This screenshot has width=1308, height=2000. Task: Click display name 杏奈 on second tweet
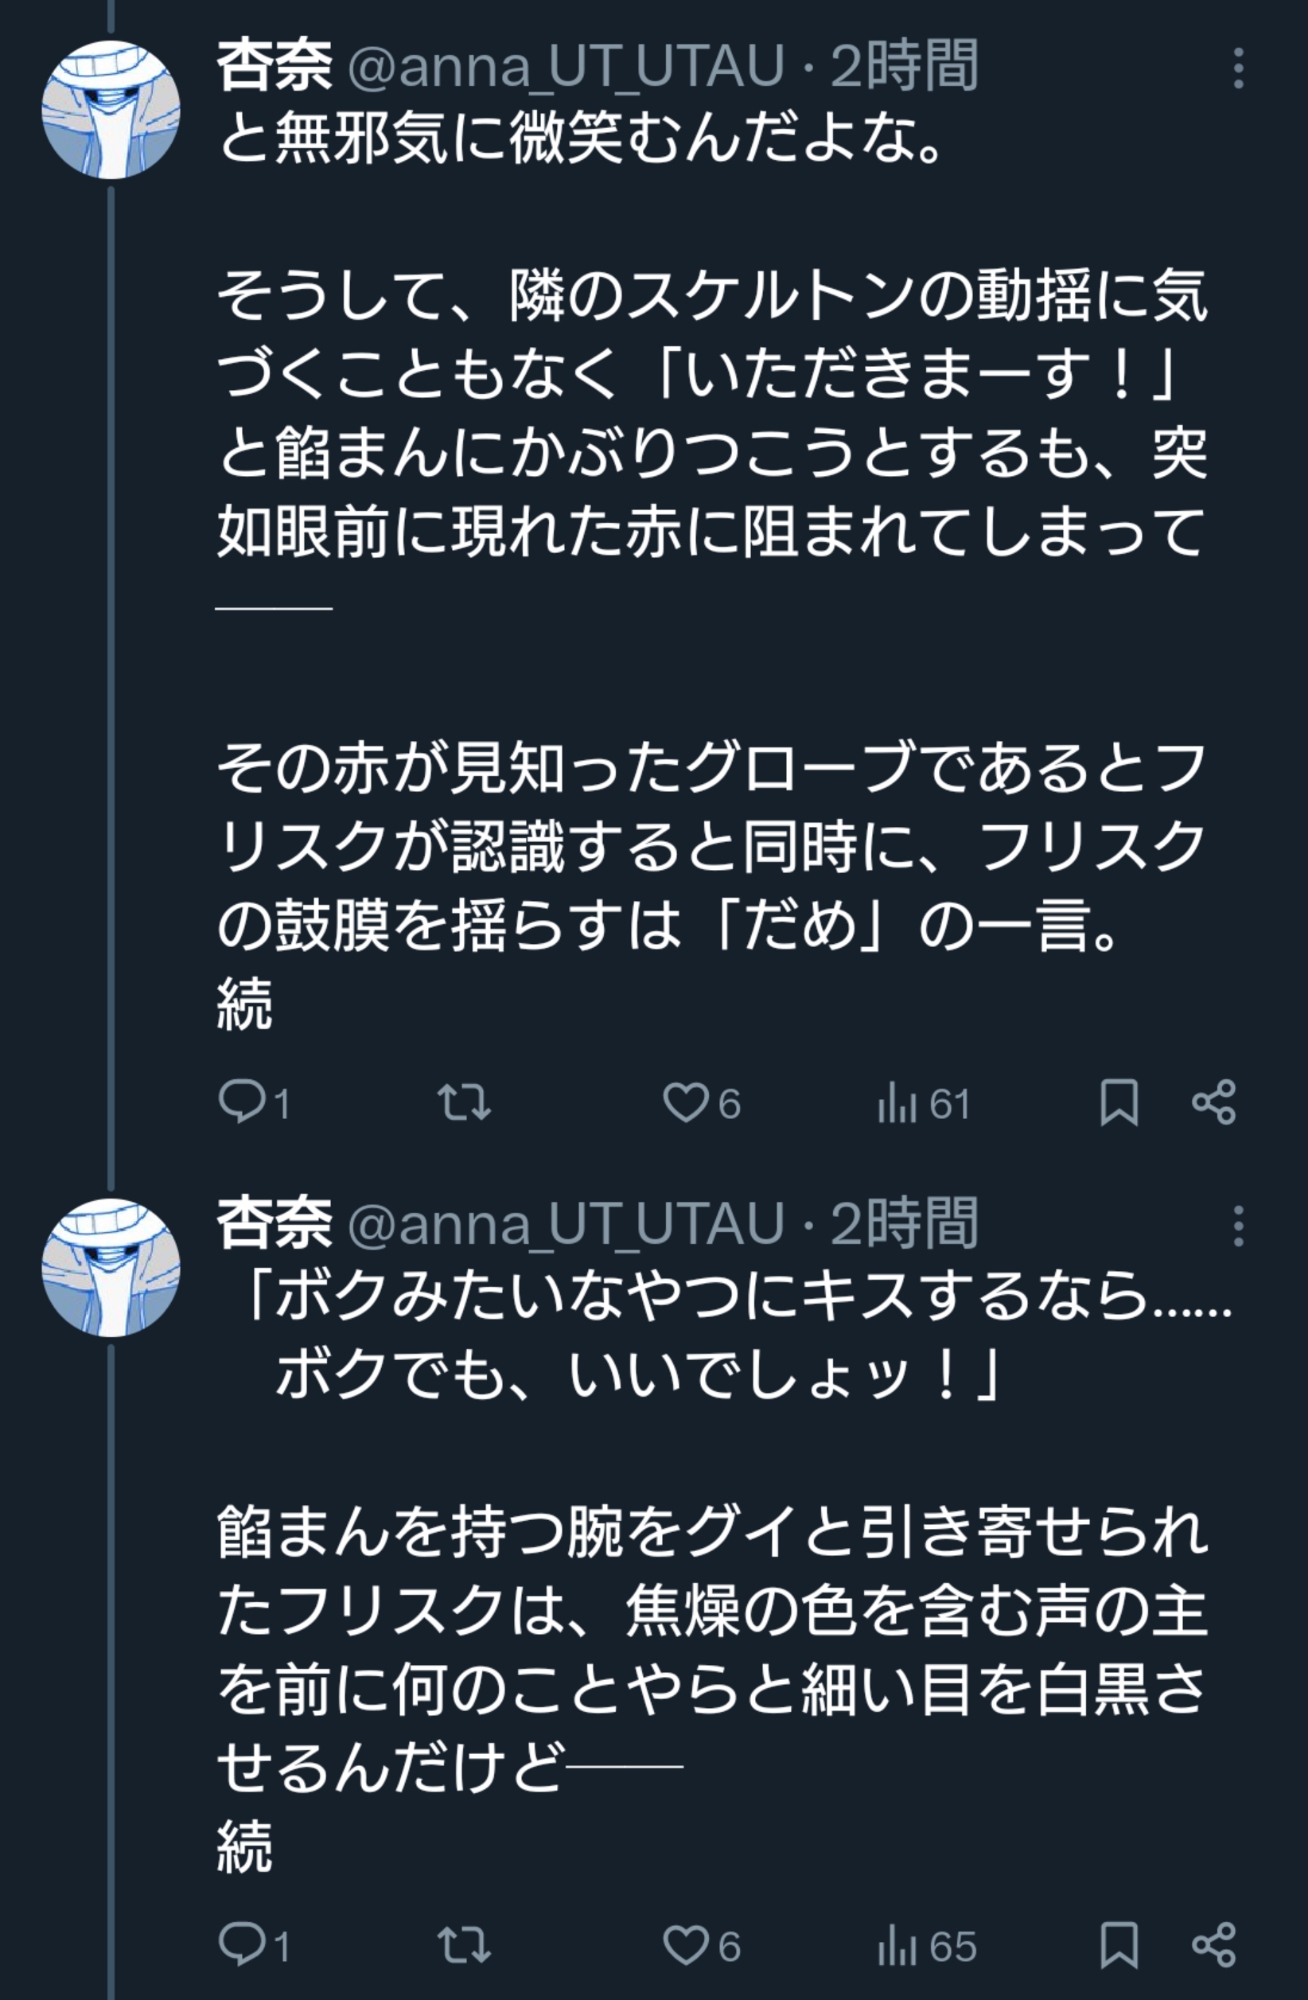click(275, 1224)
